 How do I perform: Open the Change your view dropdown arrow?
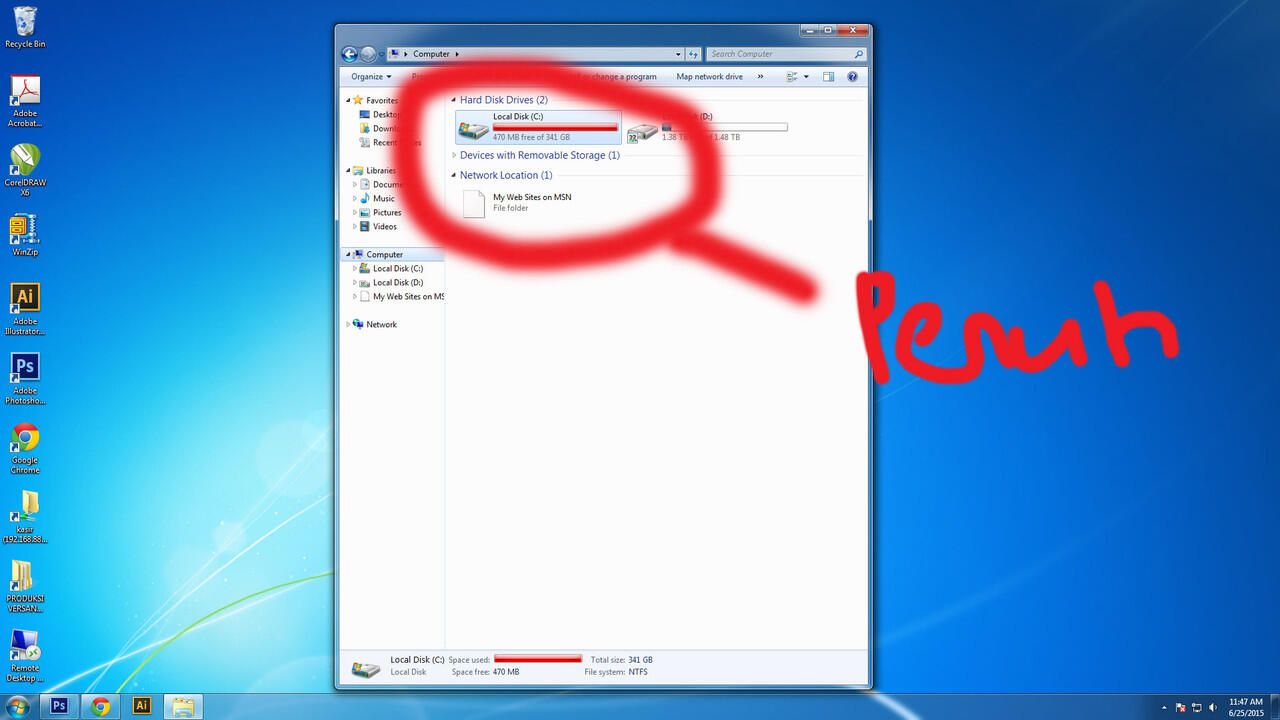point(806,77)
